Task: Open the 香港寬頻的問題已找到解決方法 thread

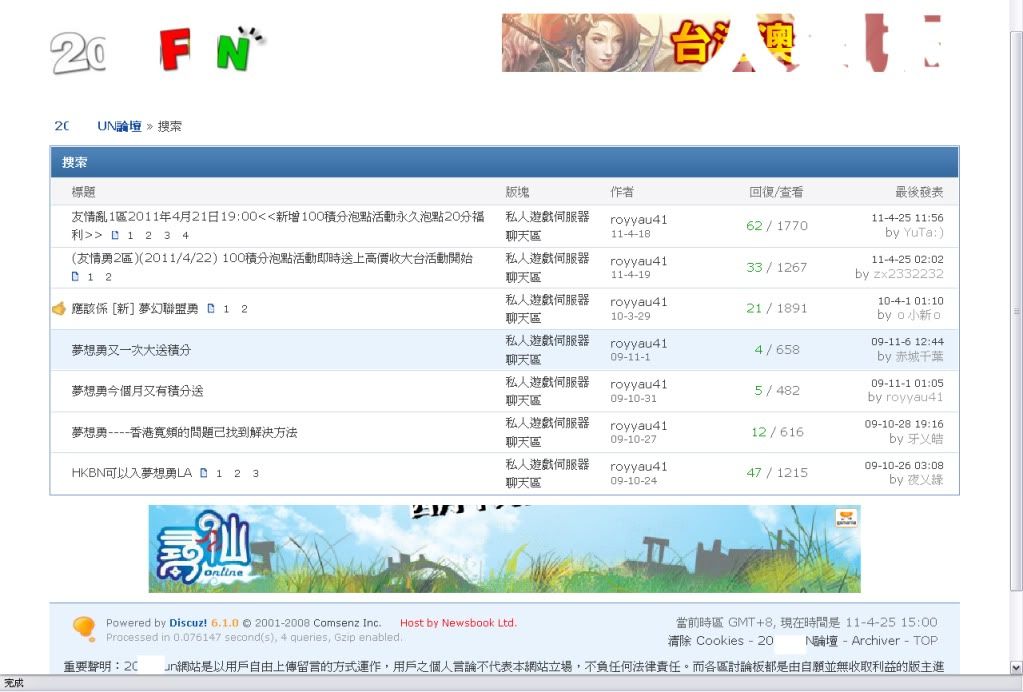Action: (x=184, y=432)
